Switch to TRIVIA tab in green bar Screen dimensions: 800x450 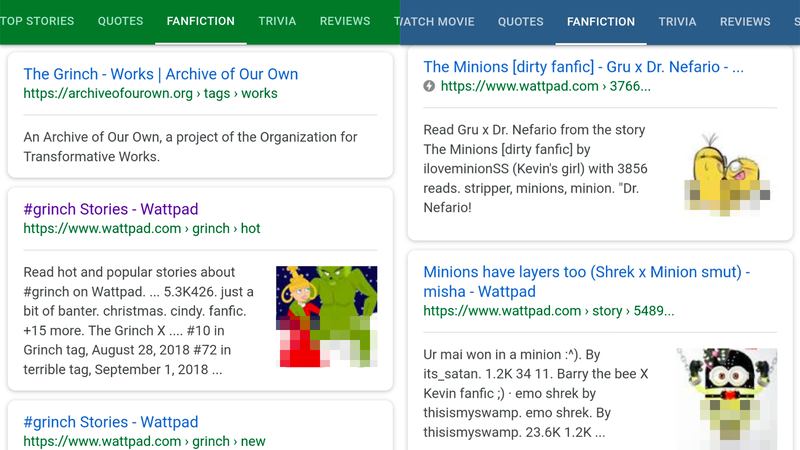[277, 21]
